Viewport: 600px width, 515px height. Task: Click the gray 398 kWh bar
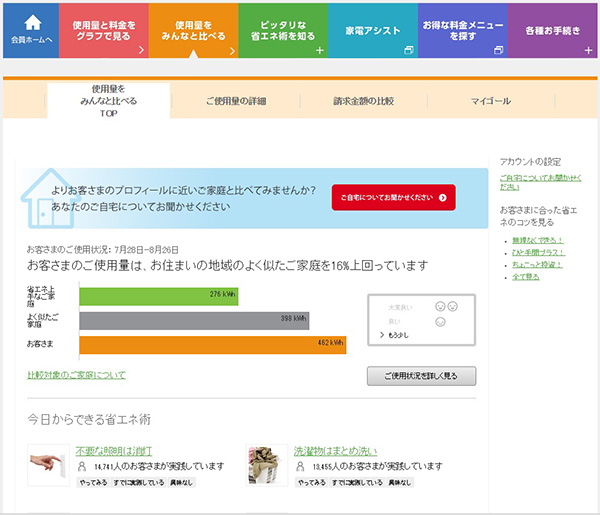pyautogui.click(x=194, y=321)
